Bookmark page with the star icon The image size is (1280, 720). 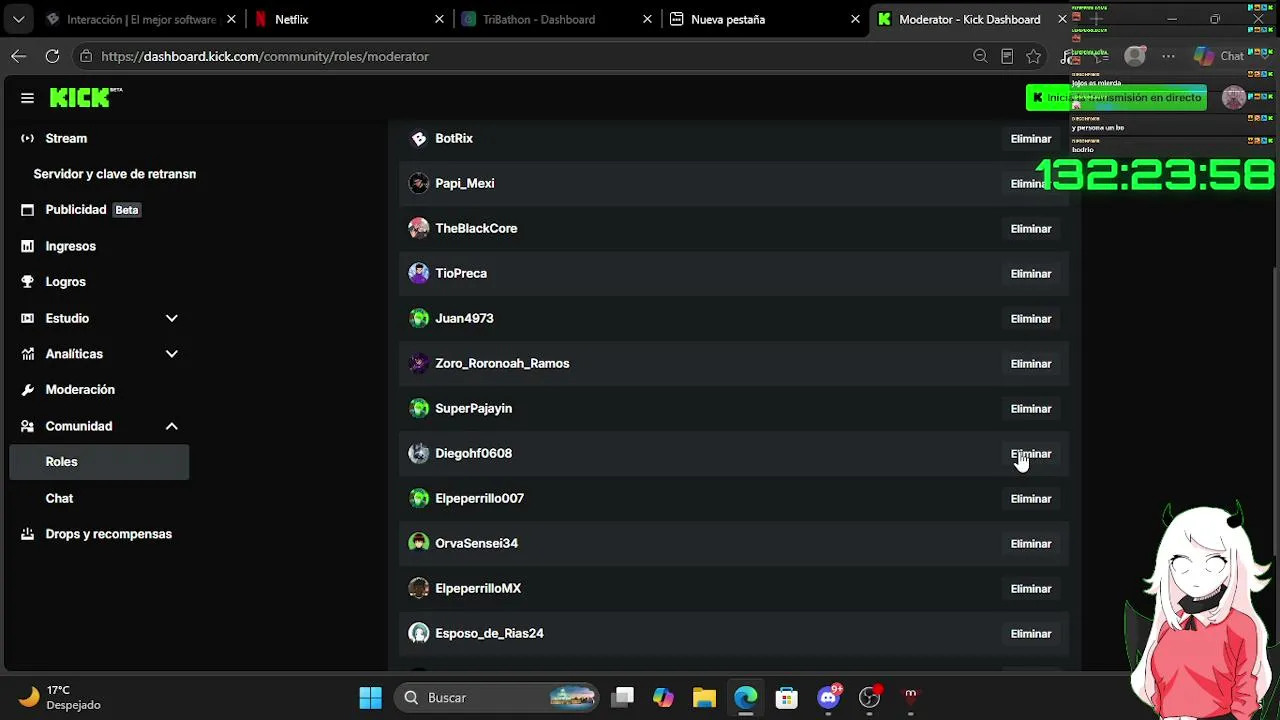click(x=1034, y=56)
